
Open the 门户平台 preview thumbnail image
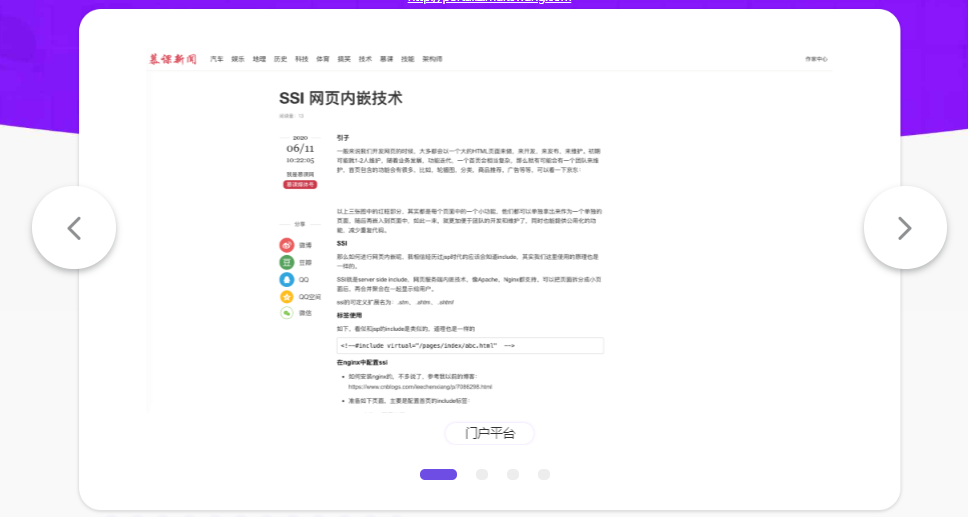[490, 229]
